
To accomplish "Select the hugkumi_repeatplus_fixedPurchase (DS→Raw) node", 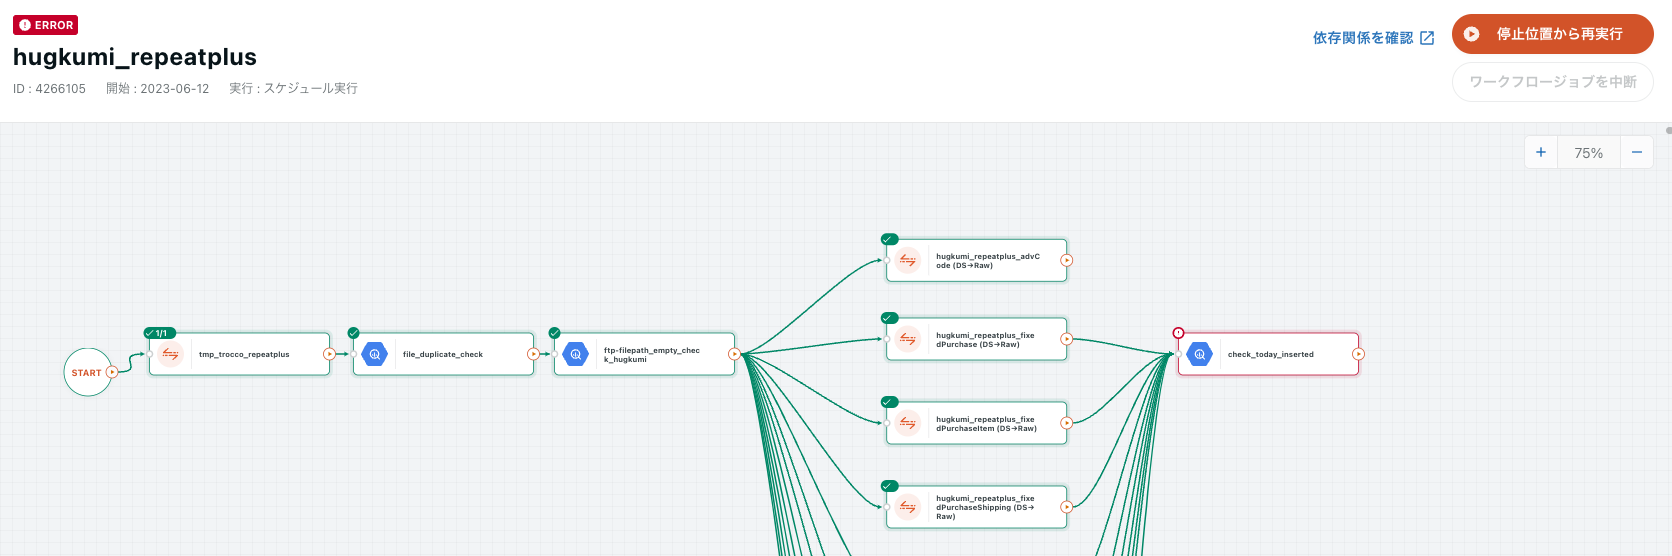I will (985, 340).
